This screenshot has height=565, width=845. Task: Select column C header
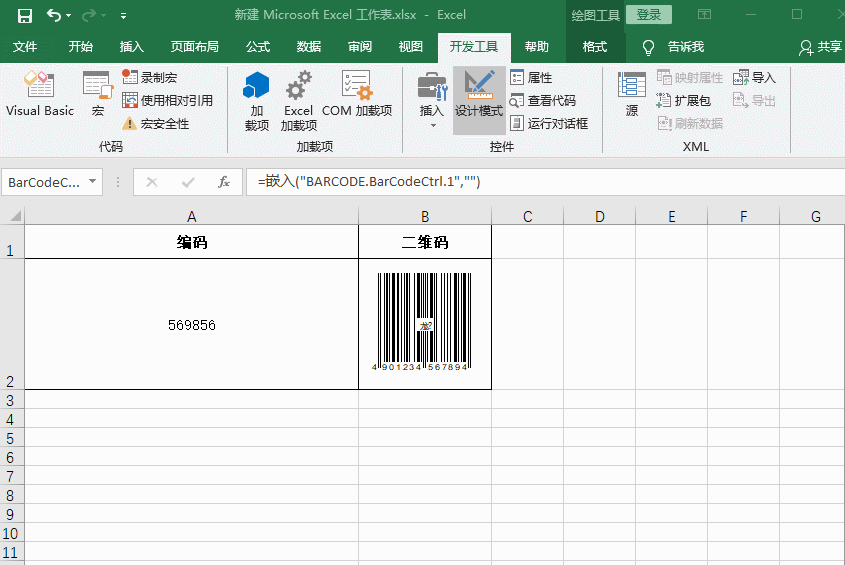point(528,216)
